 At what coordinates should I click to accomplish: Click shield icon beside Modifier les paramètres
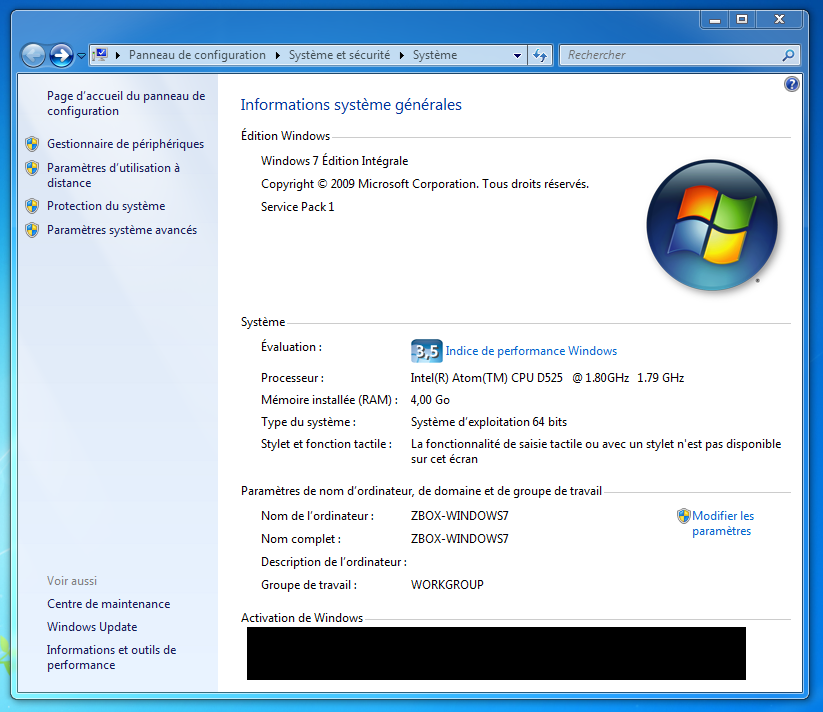pyautogui.click(x=684, y=516)
